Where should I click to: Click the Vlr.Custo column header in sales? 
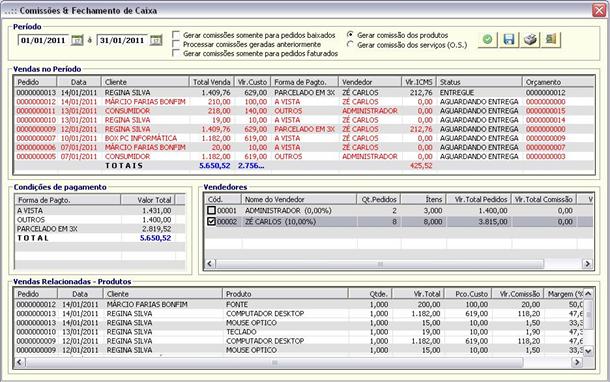tap(252, 82)
